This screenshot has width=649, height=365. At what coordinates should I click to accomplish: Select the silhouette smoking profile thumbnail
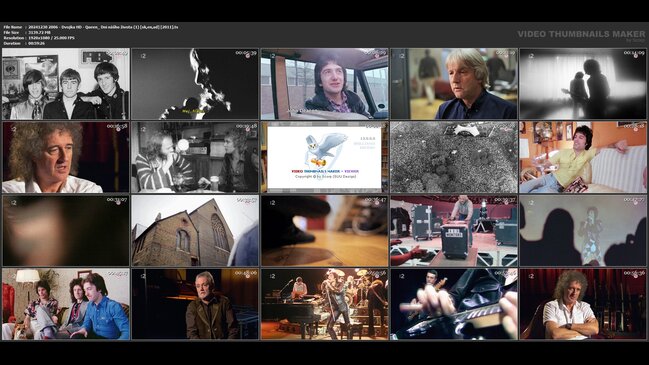[x=195, y=84]
